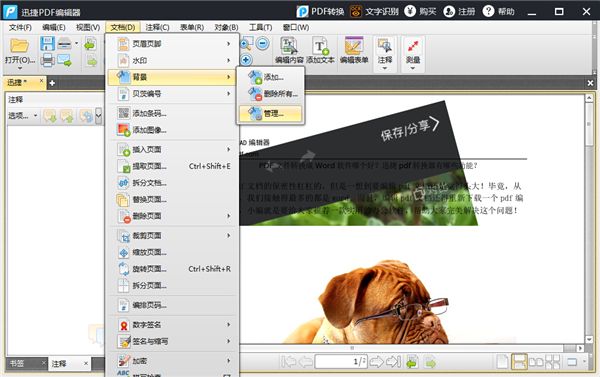The width and height of the screenshot is (600, 377).
Task: Open the 插入页面 submenu
Action: pyautogui.click(x=172, y=149)
